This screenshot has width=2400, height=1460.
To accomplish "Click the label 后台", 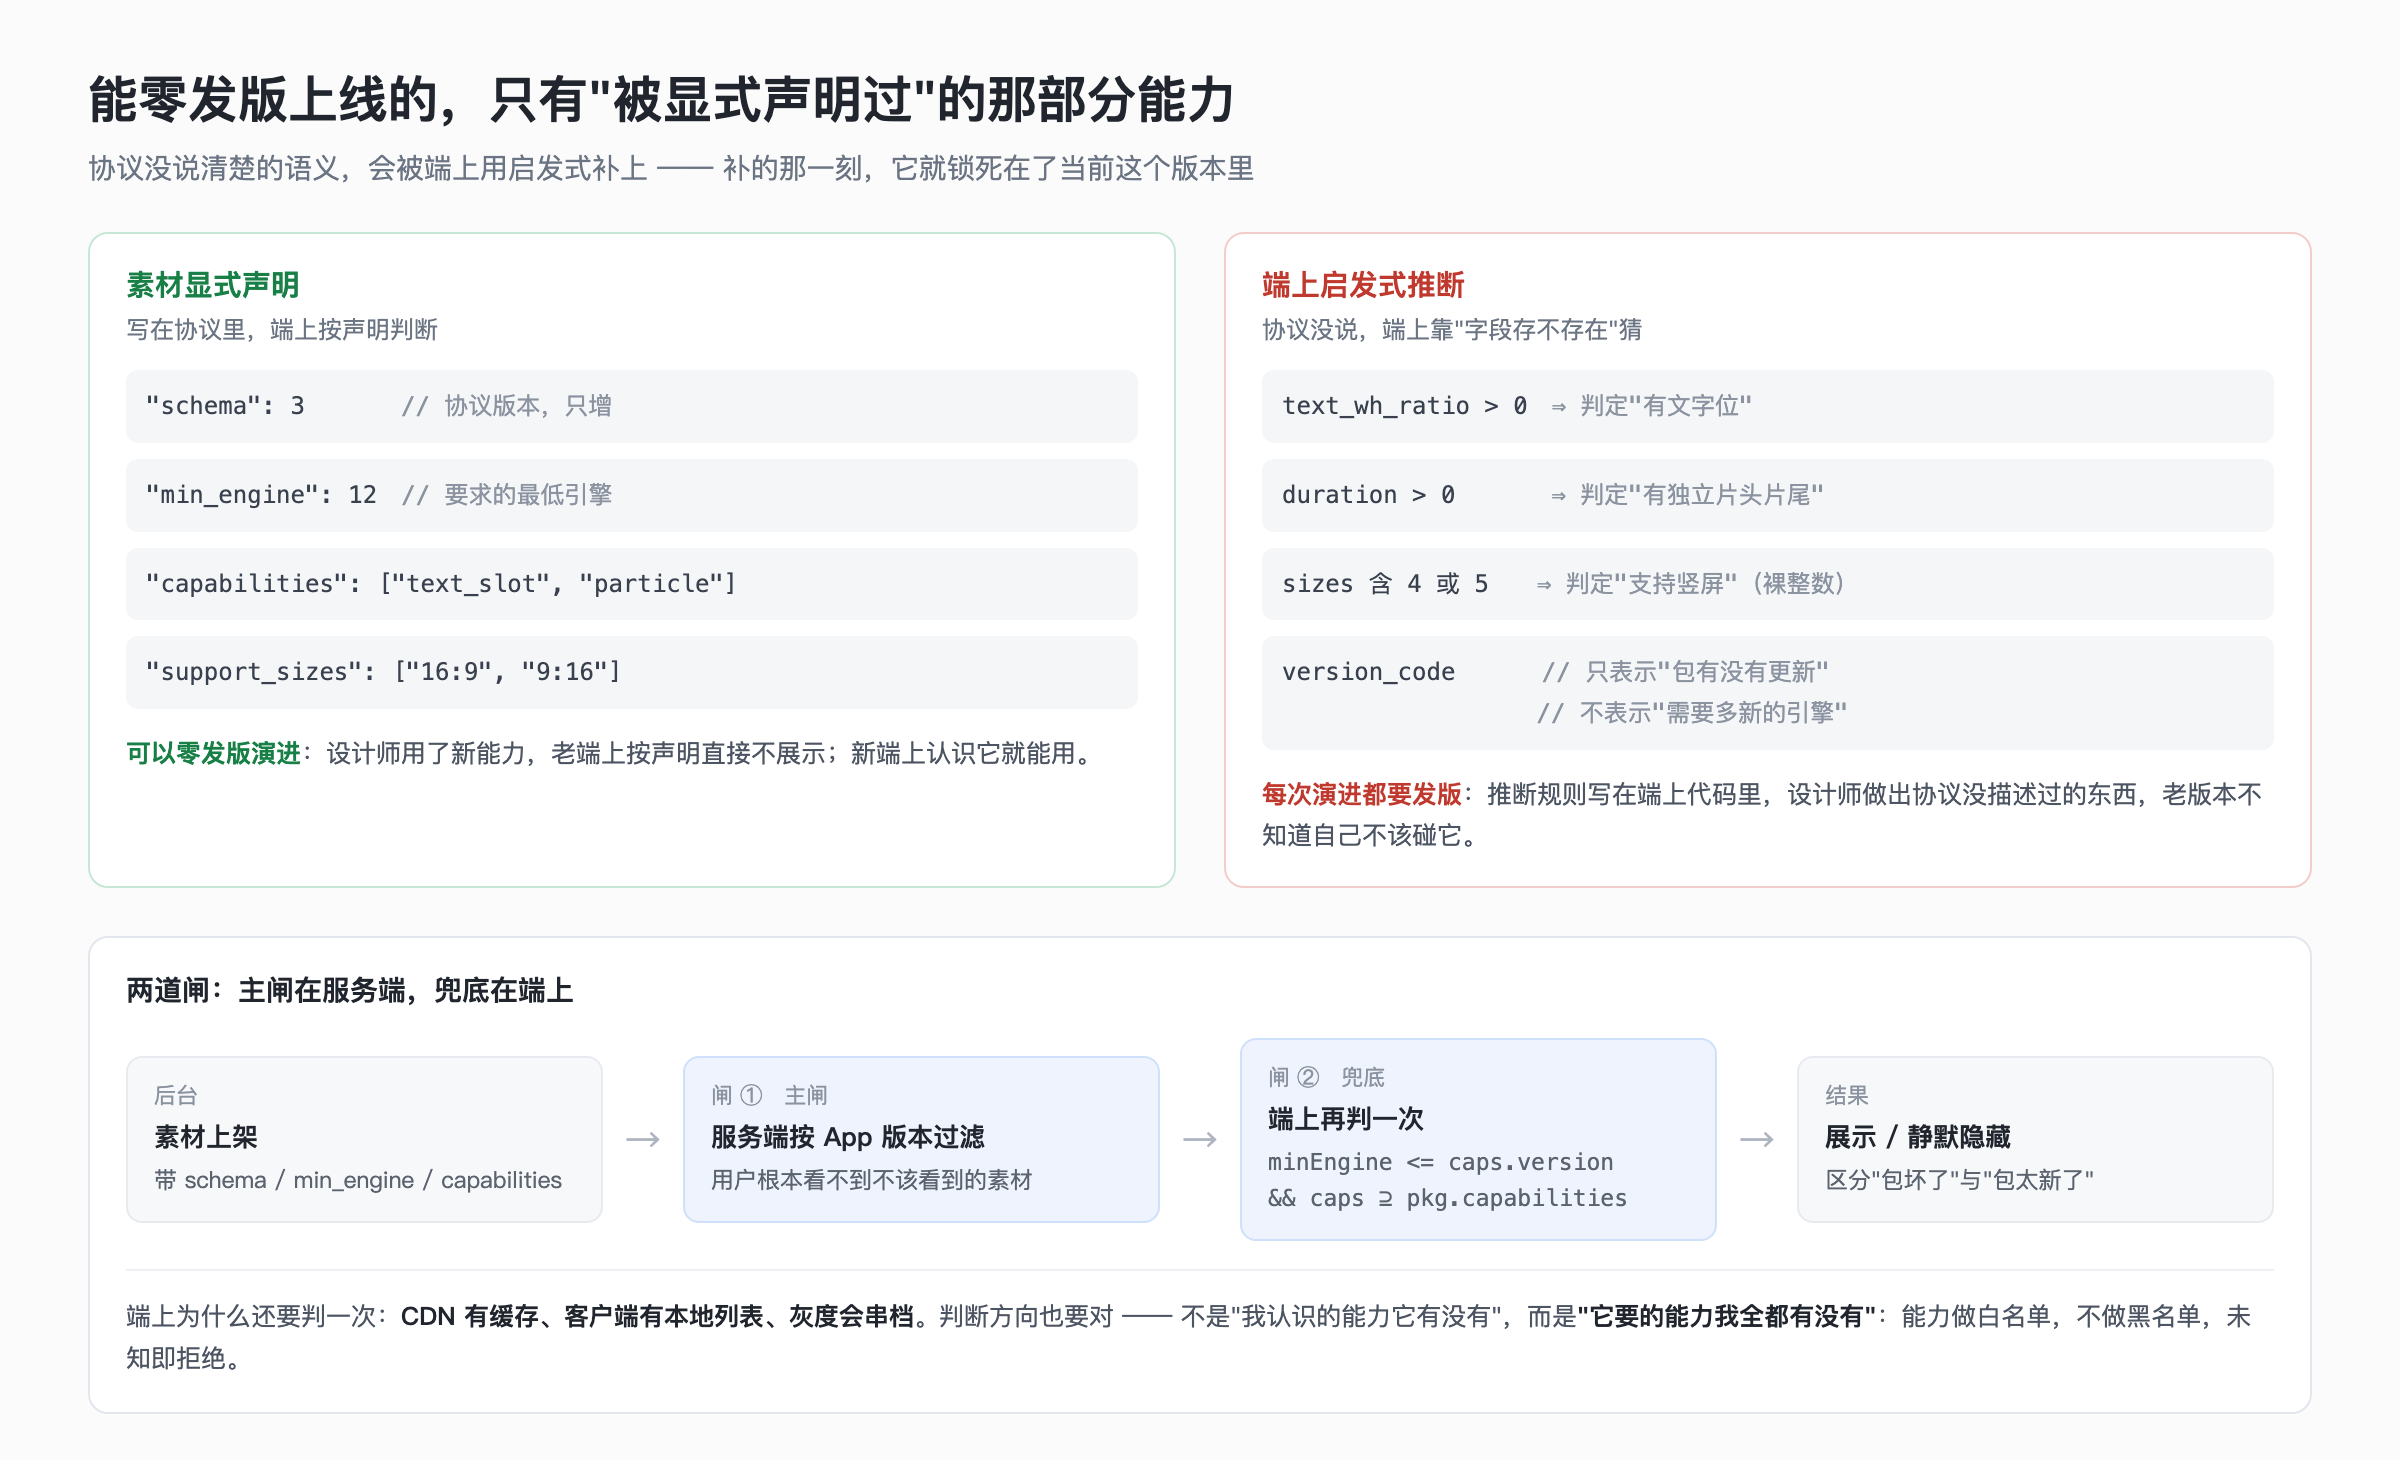I will [x=176, y=1095].
